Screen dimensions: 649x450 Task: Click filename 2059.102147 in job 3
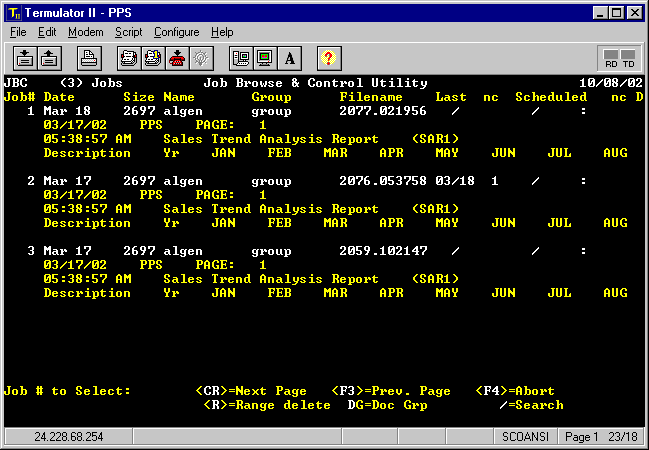click(x=383, y=251)
